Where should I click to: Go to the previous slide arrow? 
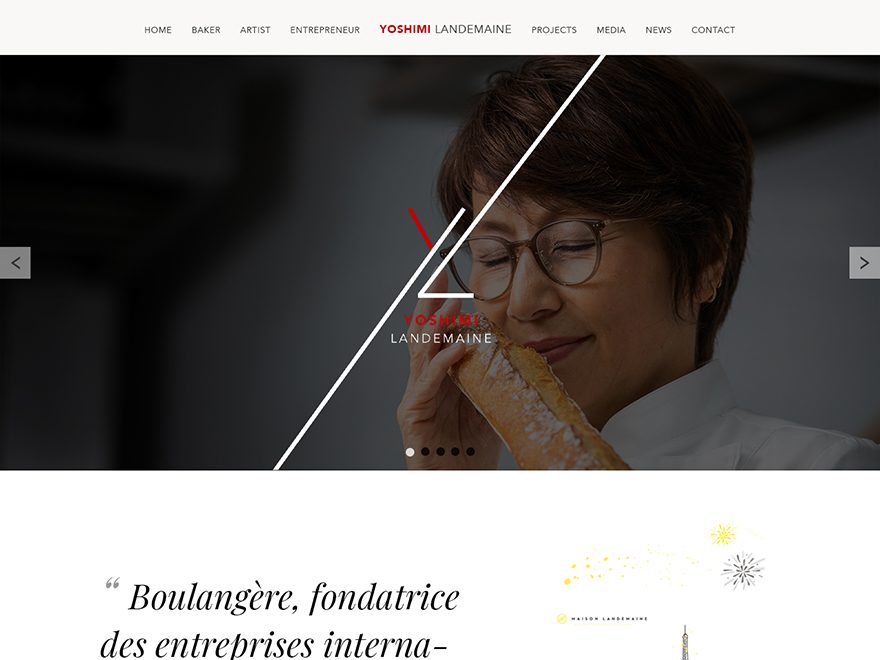coord(15,263)
